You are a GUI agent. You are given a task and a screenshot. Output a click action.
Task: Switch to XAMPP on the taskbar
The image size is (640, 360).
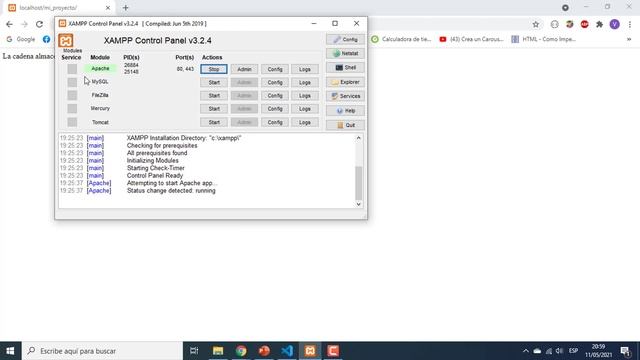310,351
